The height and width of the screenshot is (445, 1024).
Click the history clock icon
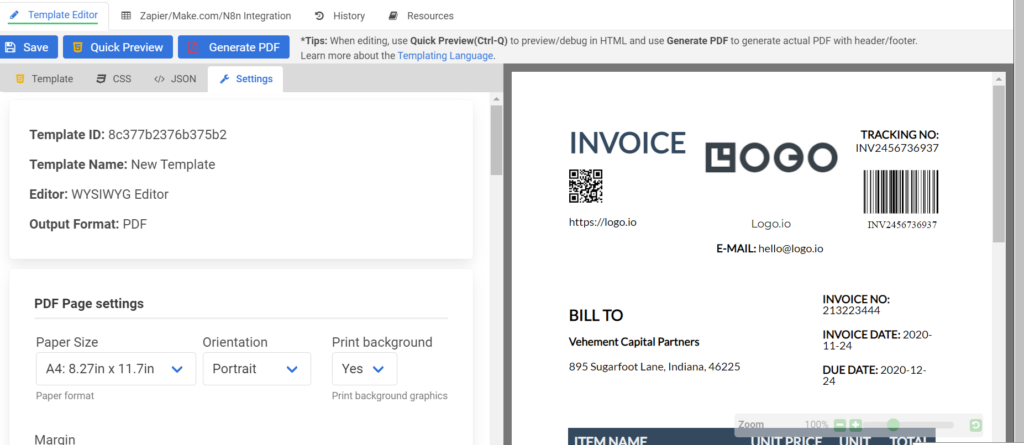click(319, 16)
